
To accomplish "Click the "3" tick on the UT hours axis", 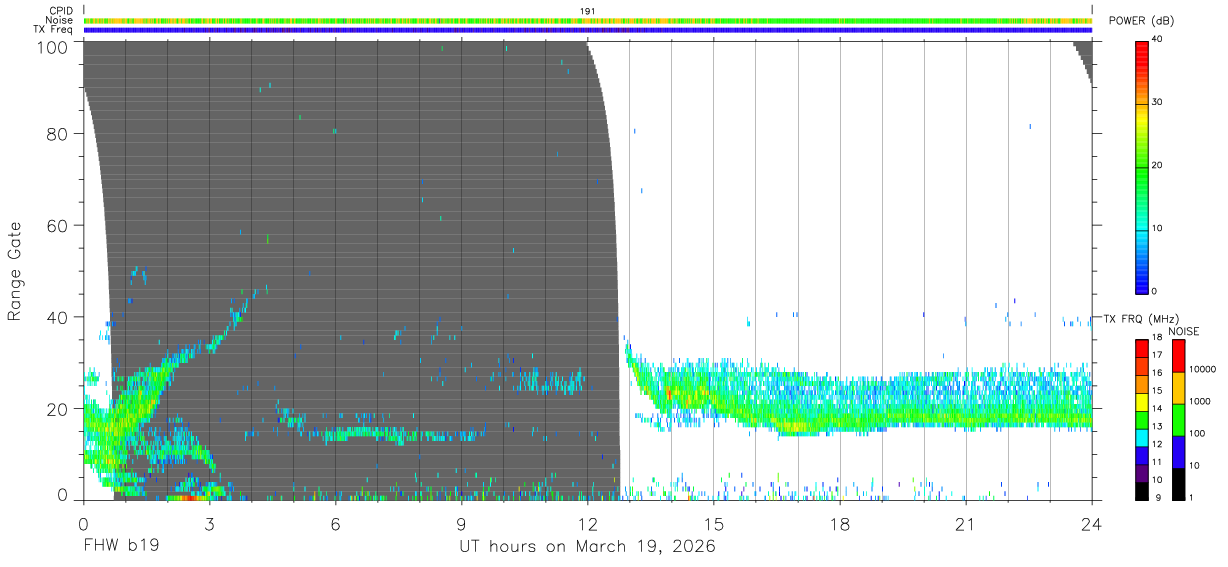I will [209, 525].
